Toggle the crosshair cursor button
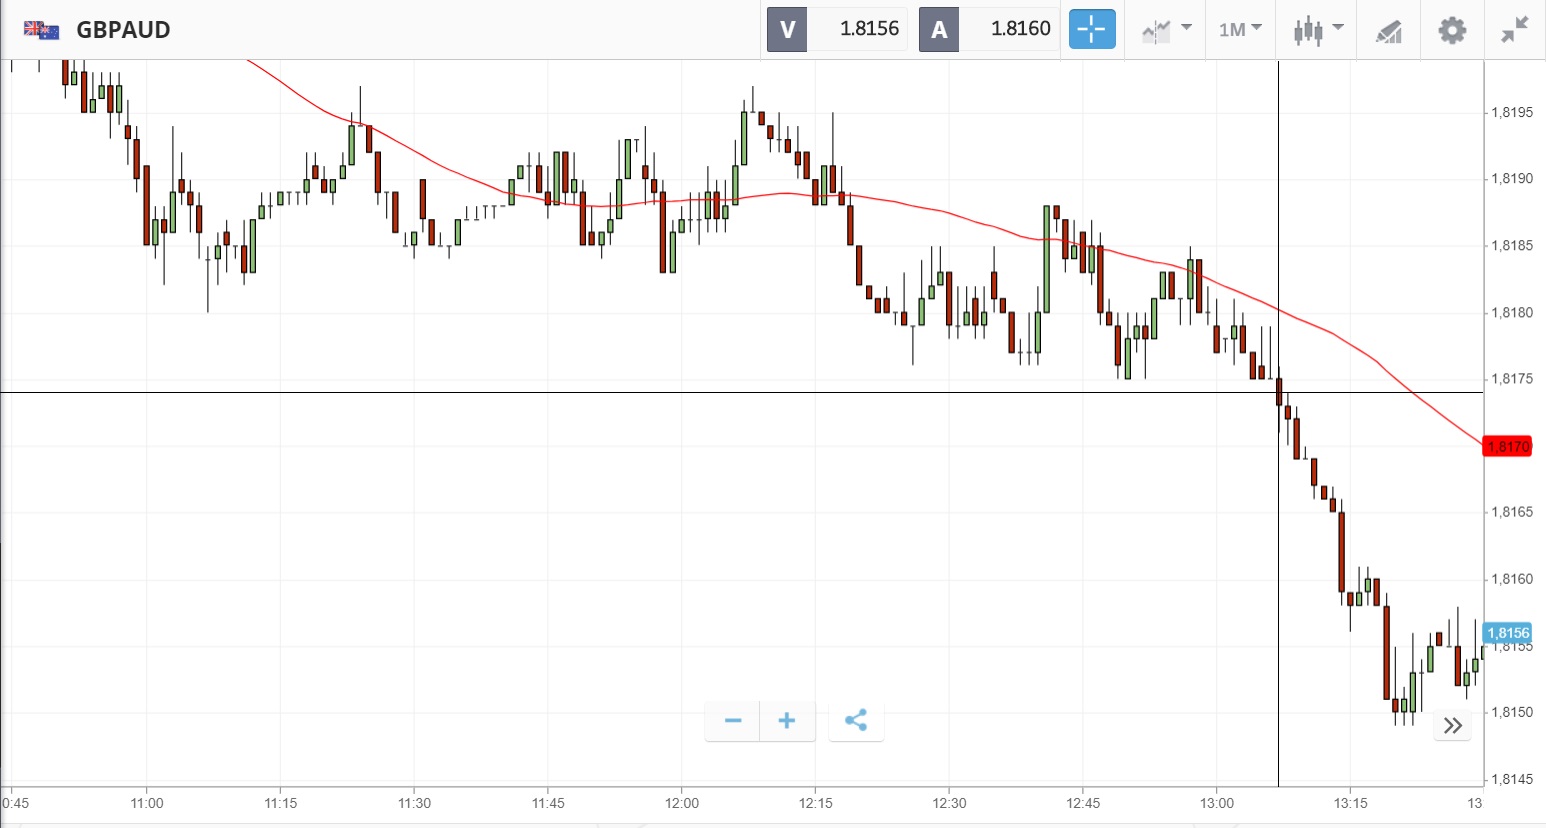Screen dimensions: 1546x828 point(1091,29)
